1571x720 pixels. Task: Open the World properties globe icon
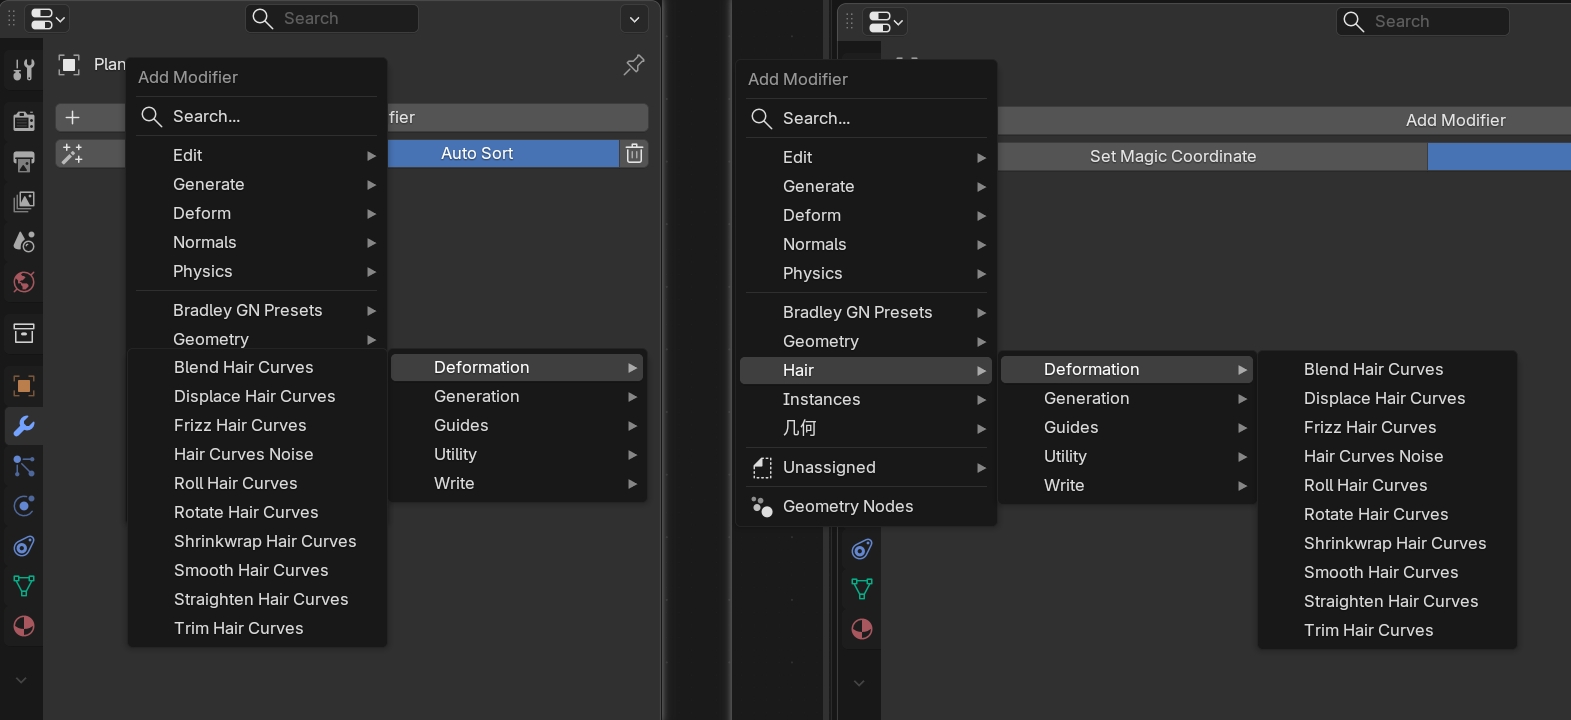[x=23, y=281]
